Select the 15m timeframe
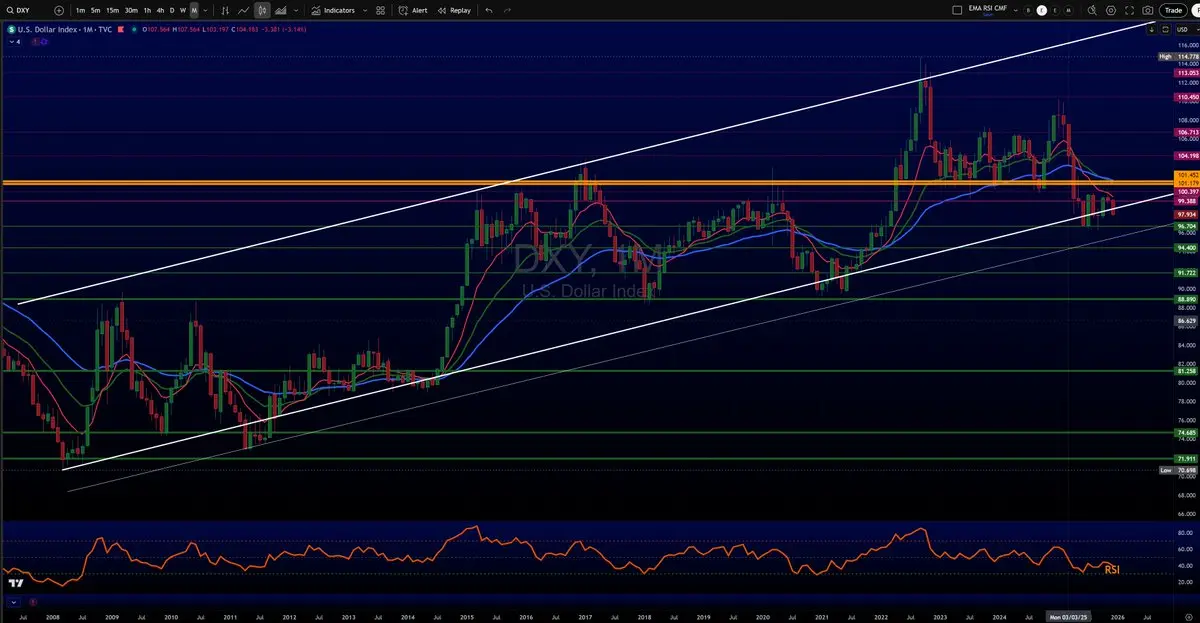This screenshot has height=623, width=1200. point(112,10)
